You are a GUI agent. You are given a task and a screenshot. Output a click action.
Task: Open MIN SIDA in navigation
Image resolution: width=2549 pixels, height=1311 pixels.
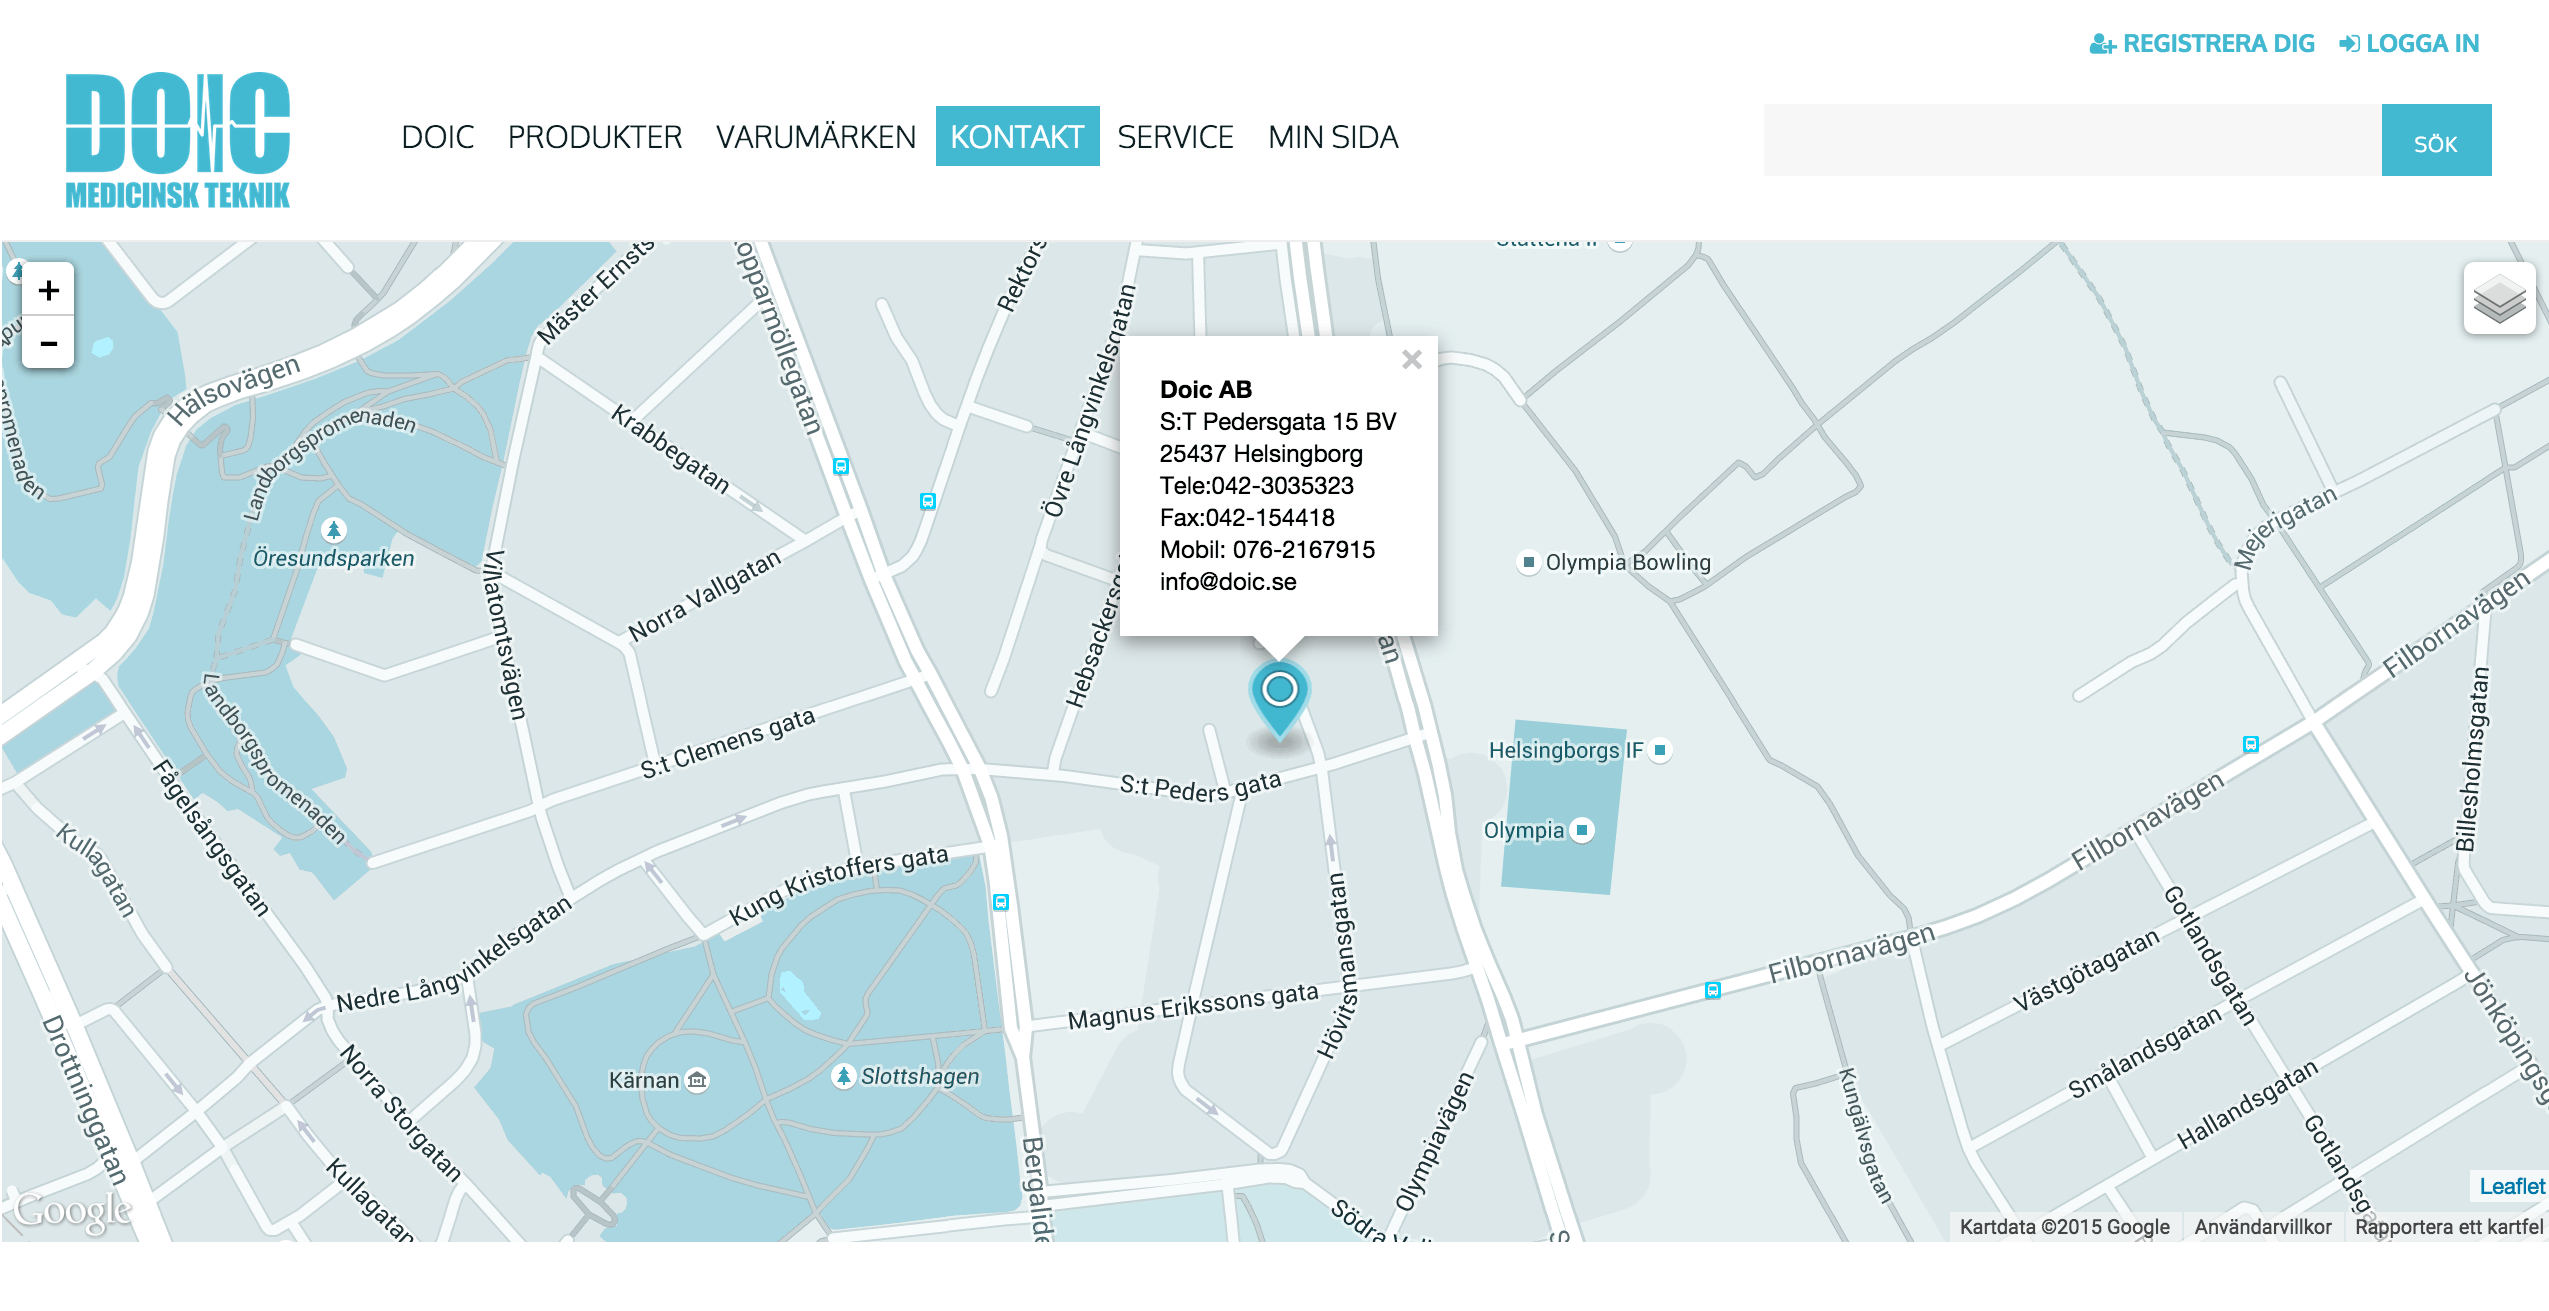click(x=1332, y=137)
